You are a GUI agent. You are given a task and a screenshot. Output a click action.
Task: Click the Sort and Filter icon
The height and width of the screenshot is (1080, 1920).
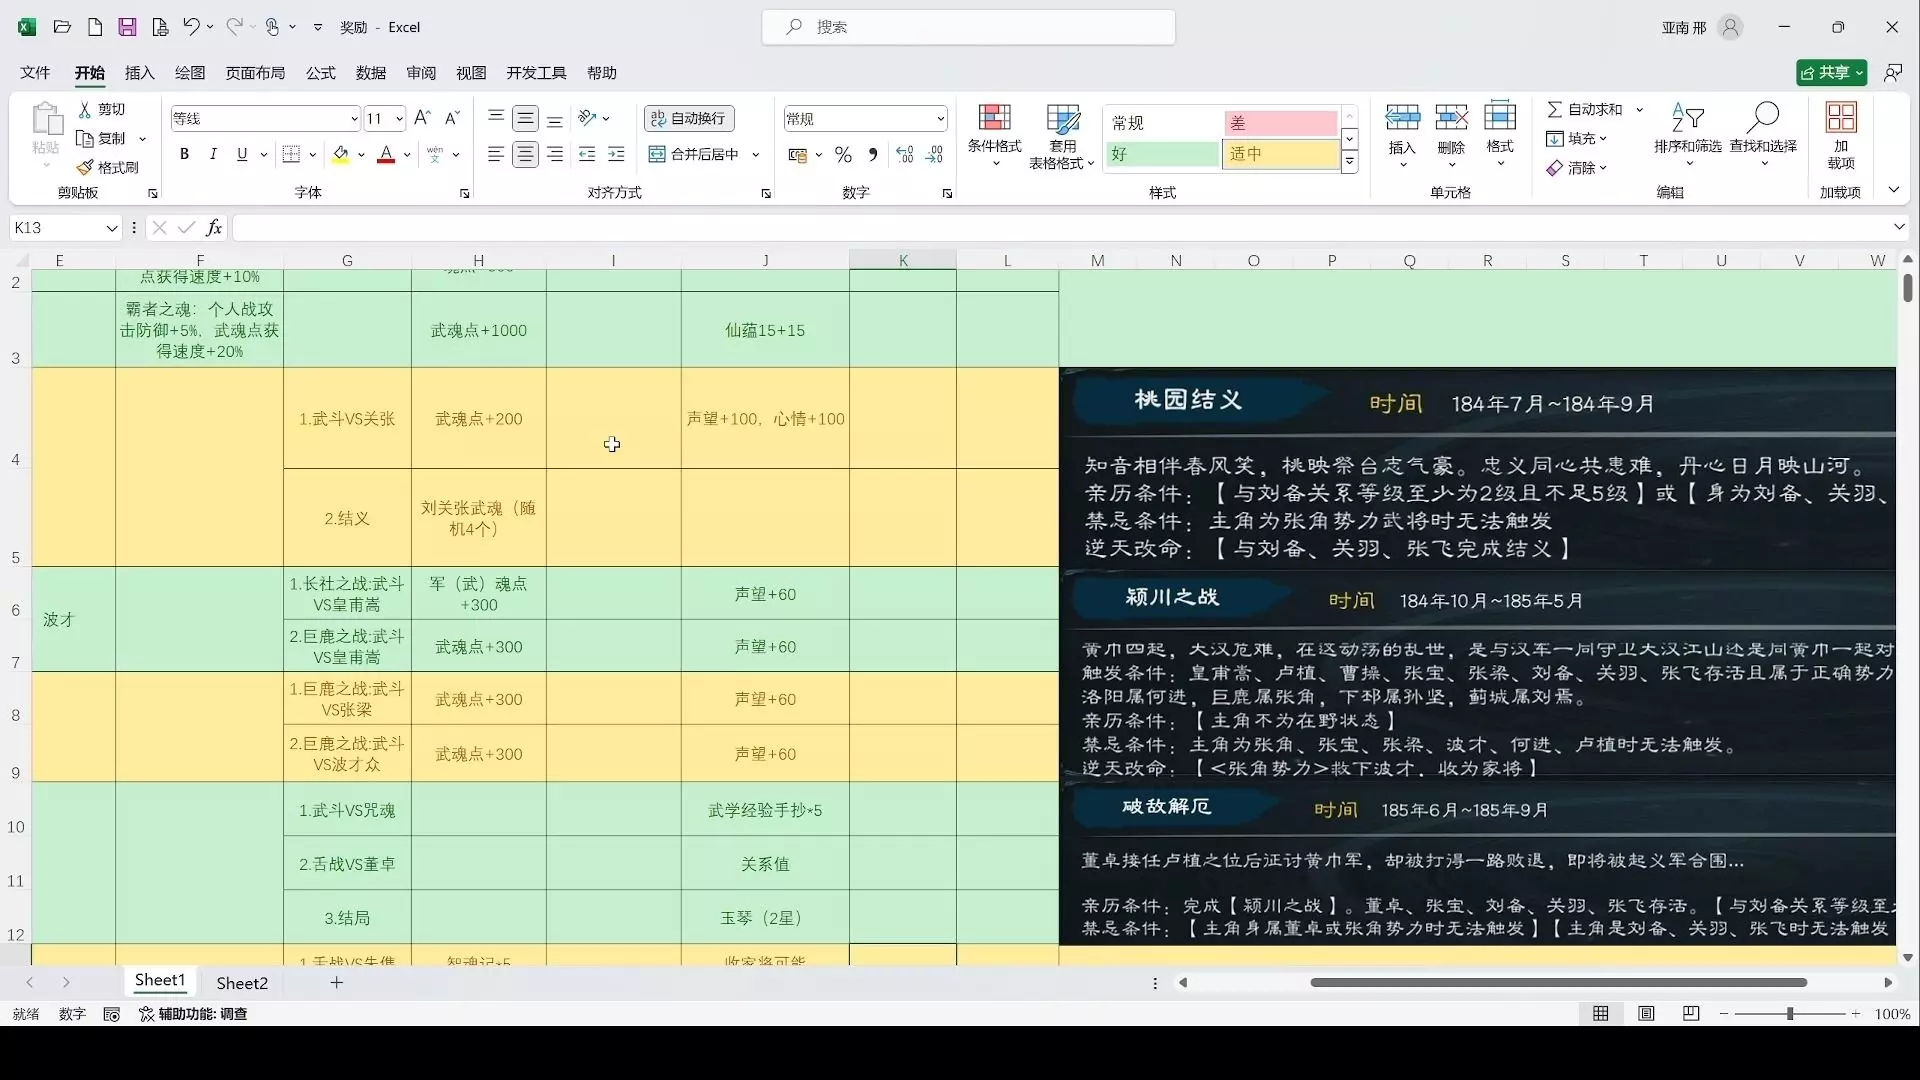(1687, 119)
